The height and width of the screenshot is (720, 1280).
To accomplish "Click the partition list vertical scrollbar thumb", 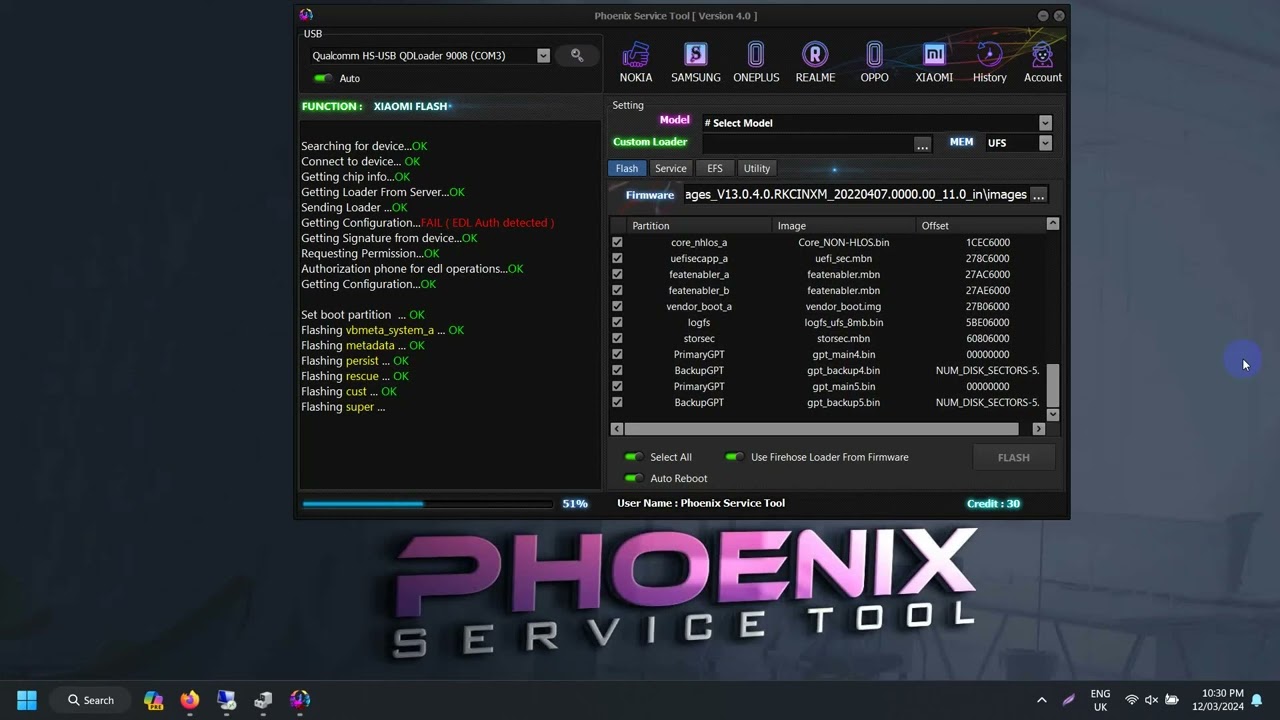I will point(1052,384).
